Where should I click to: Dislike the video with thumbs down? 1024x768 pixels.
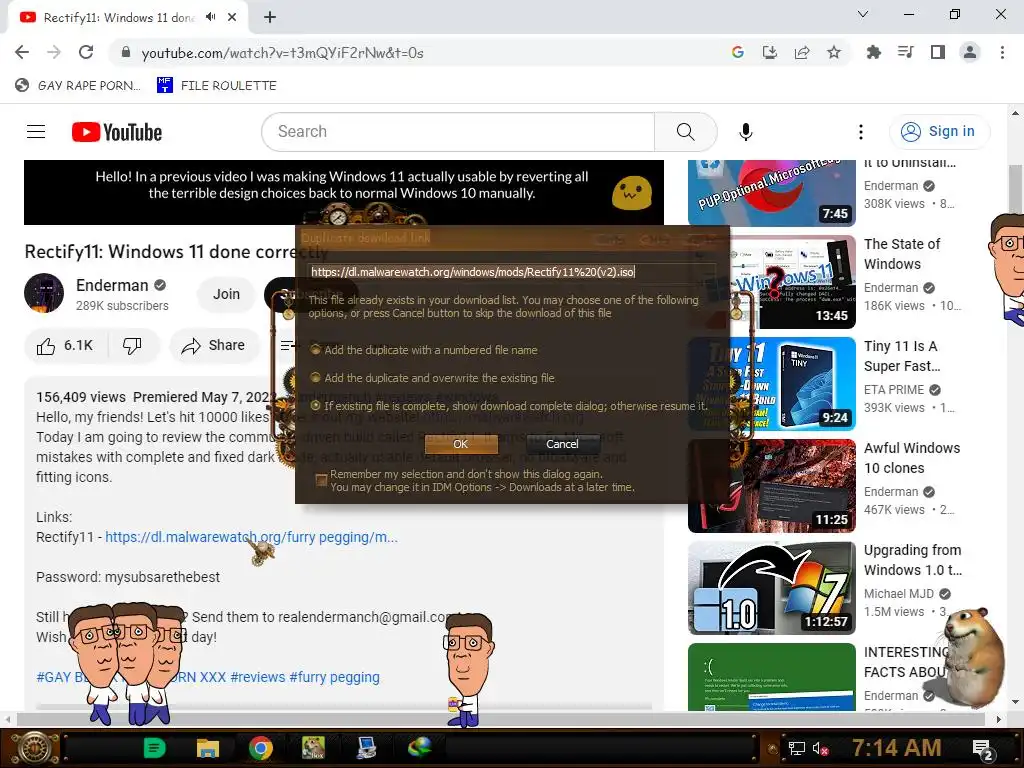coord(133,345)
